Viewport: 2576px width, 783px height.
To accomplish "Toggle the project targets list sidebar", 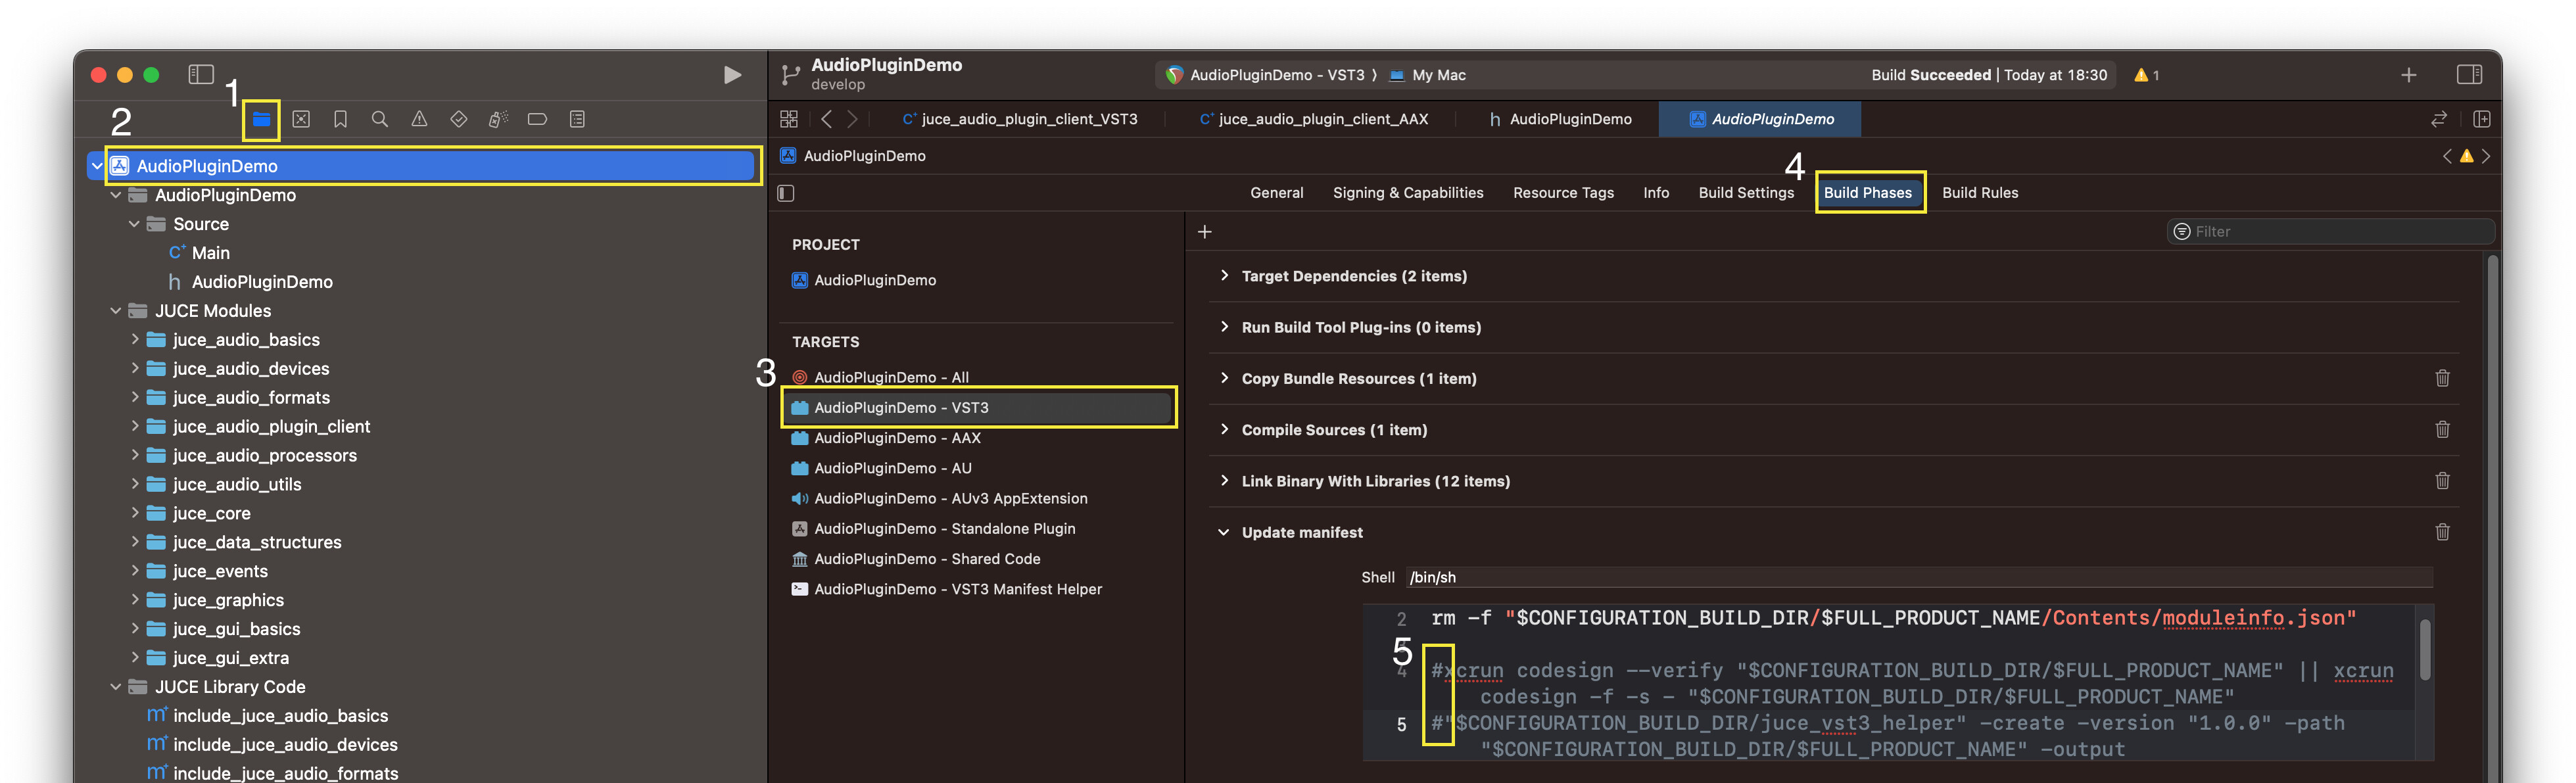I will tap(786, 193).
